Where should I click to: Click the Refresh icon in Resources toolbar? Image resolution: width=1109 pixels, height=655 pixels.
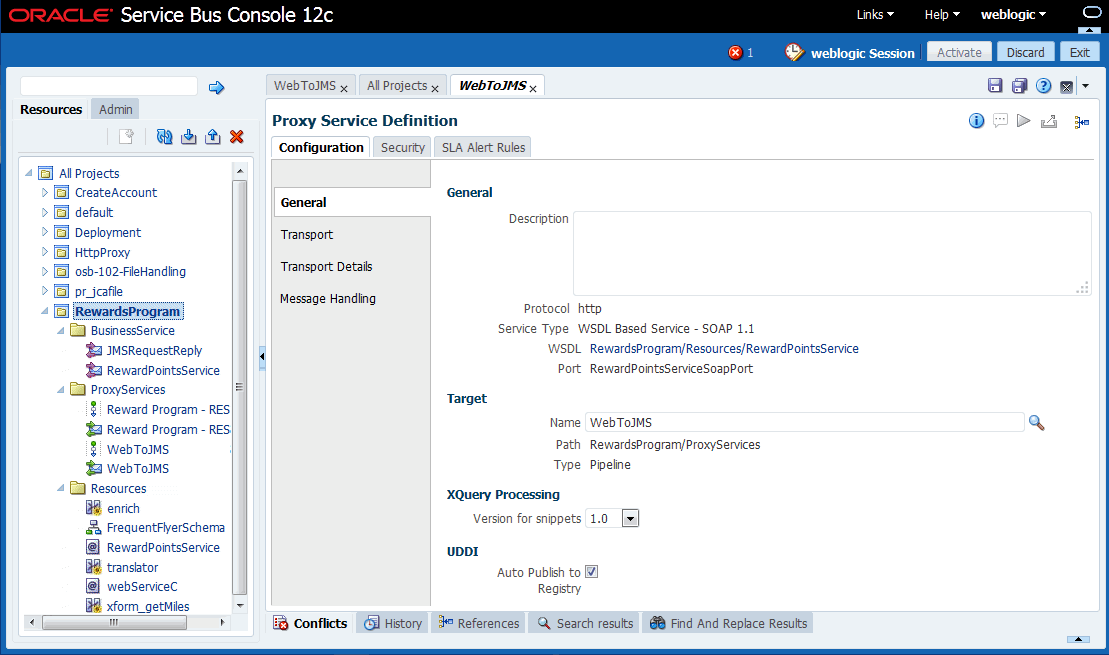pos(164,137)
